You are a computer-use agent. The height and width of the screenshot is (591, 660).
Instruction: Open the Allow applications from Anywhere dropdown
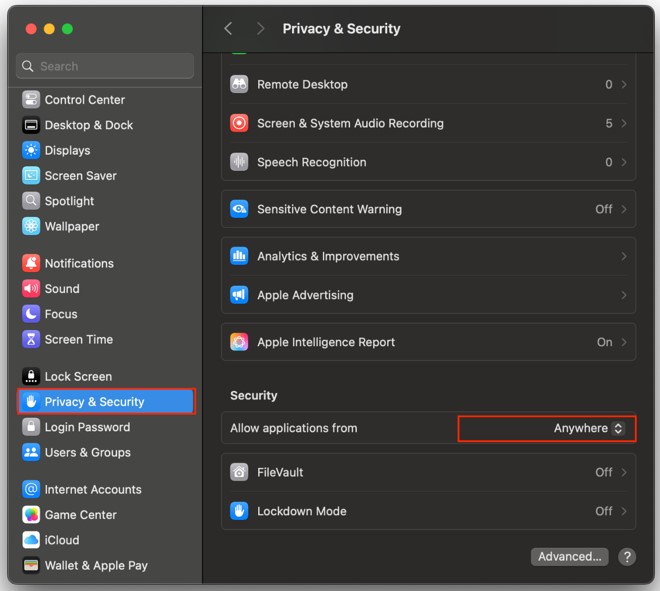pos(588,429)
